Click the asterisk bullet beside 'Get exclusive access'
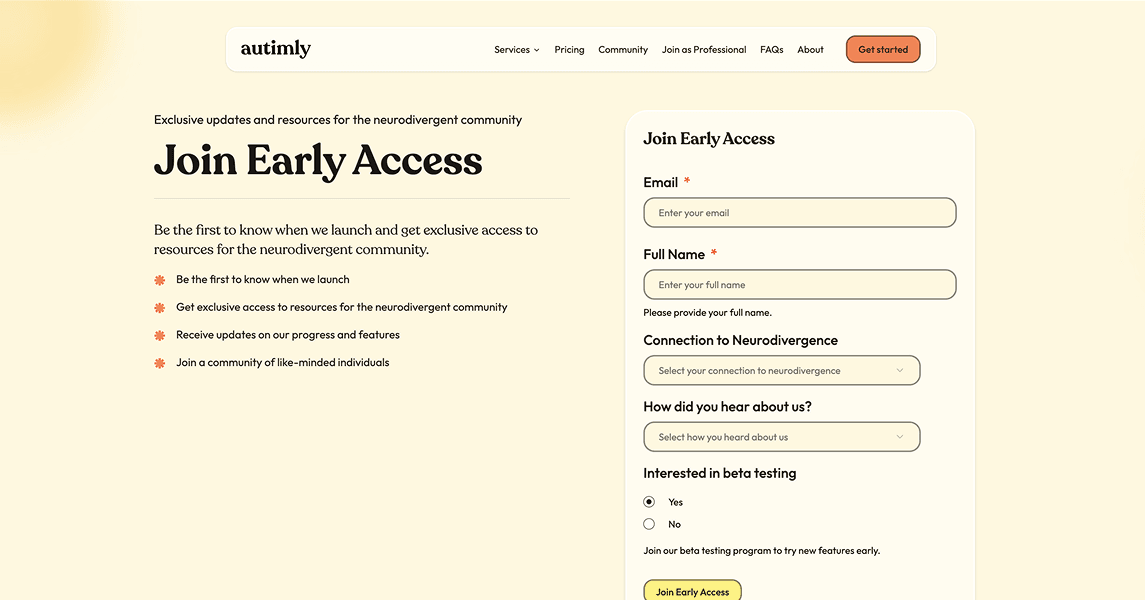1145x600 pixels. coord(160,308)
